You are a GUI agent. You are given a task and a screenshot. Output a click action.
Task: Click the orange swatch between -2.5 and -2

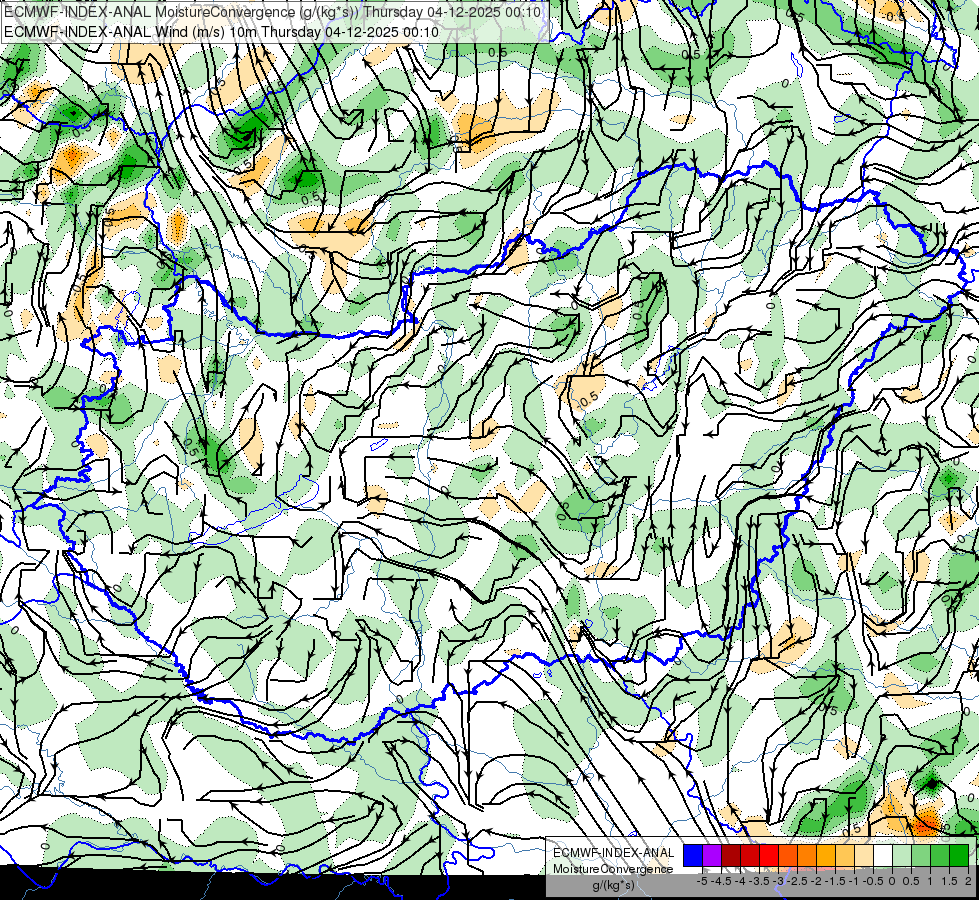click(807, 856)
